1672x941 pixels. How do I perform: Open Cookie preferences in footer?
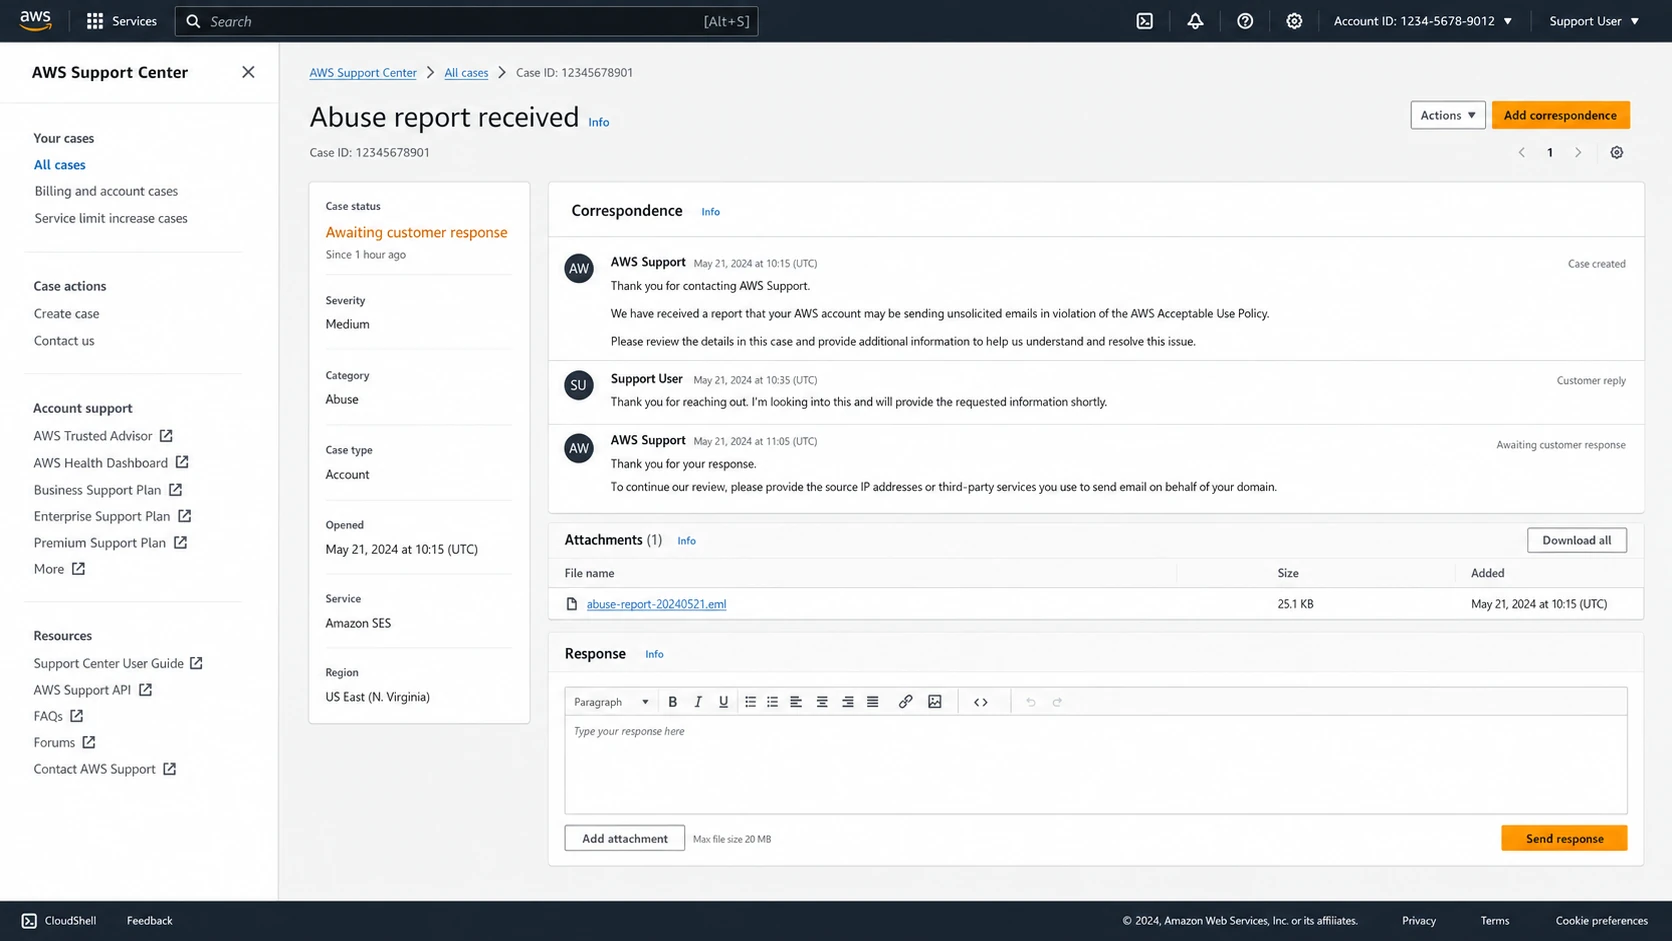(x=1601, y=921)
